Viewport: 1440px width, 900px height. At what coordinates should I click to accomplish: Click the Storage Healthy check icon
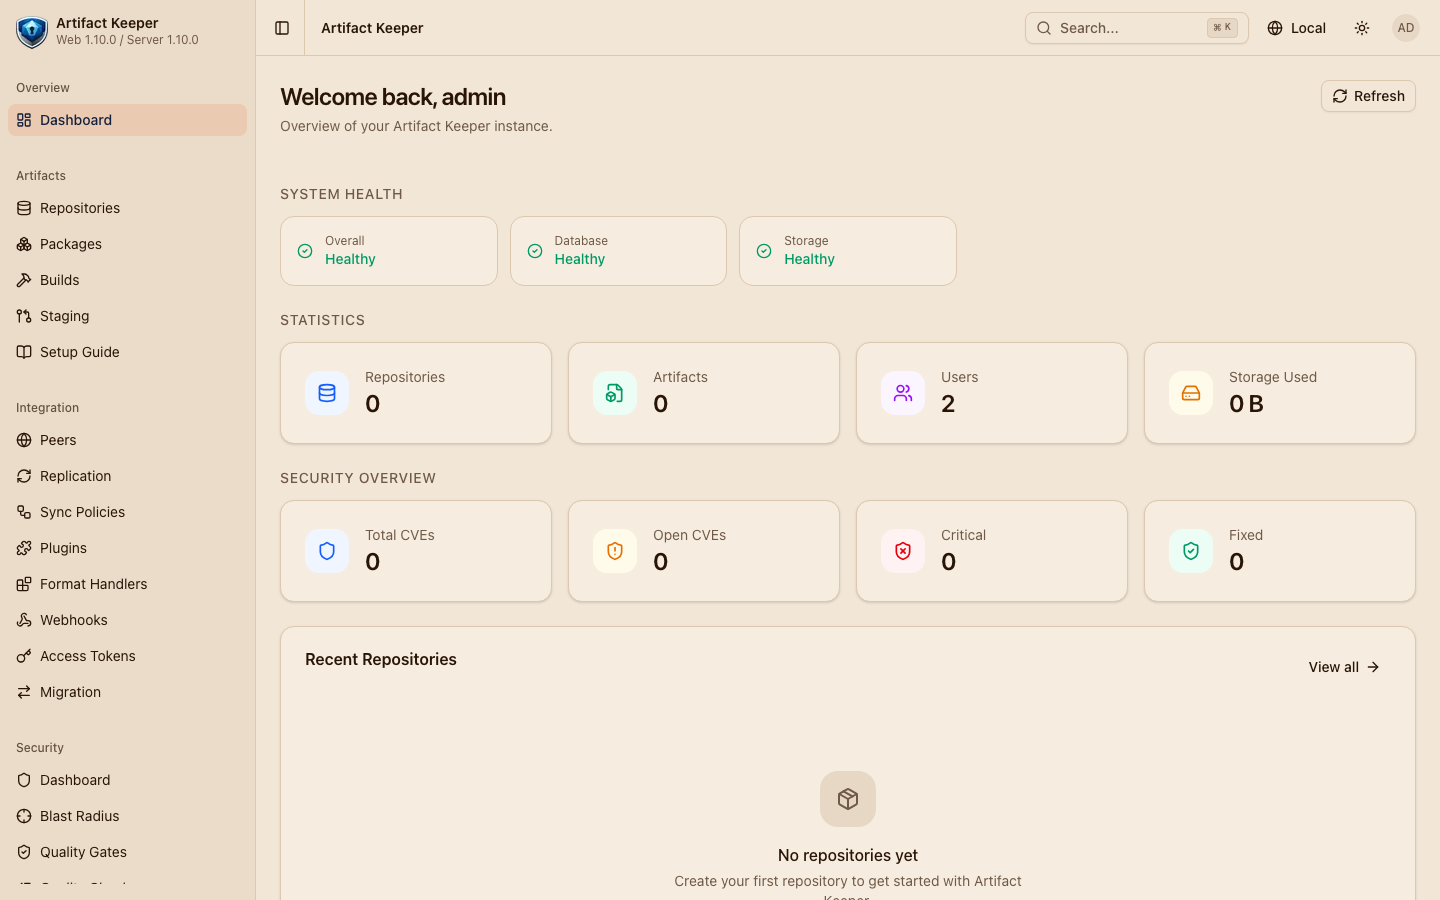(x=764, y=251)
